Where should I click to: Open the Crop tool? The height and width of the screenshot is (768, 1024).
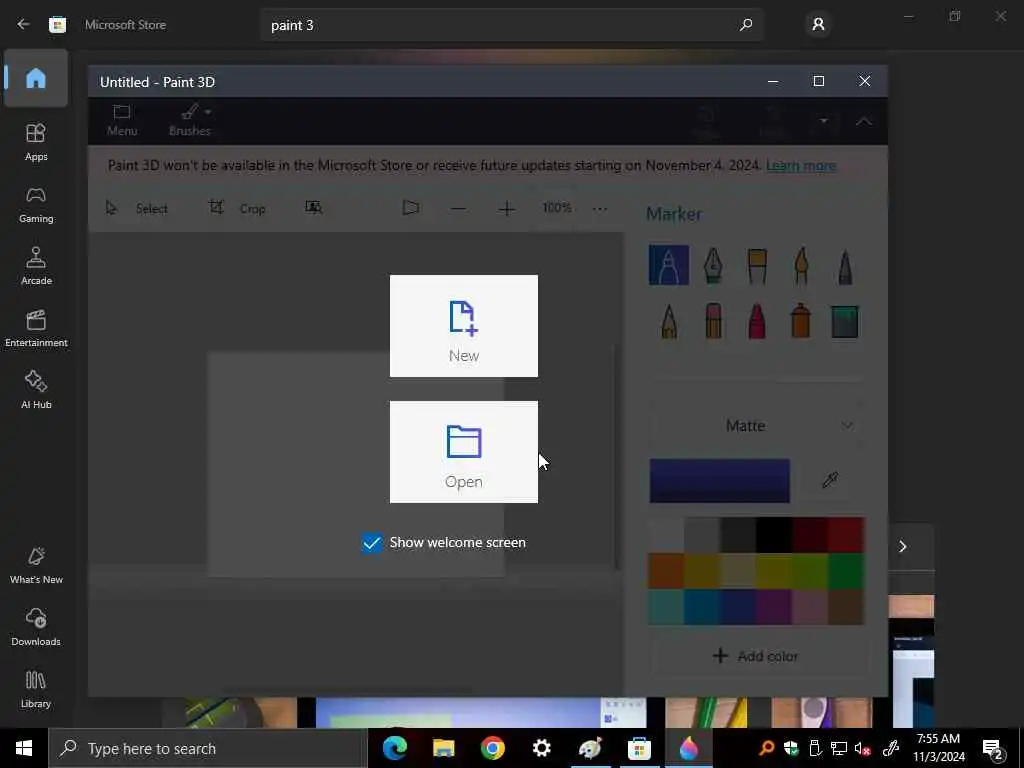tap(236, 208)
